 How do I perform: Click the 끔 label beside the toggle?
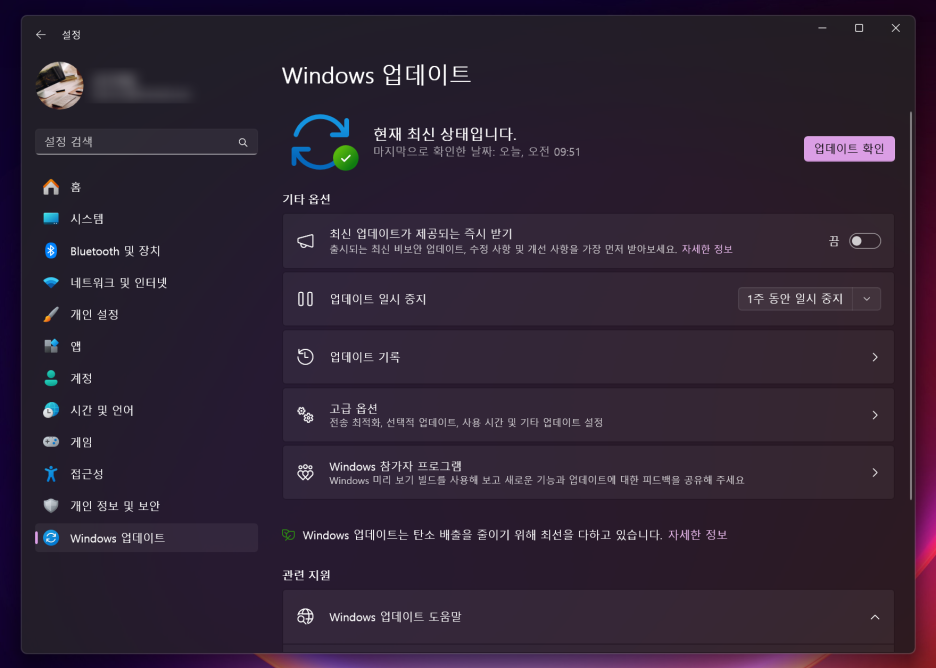tap(834, 241)
